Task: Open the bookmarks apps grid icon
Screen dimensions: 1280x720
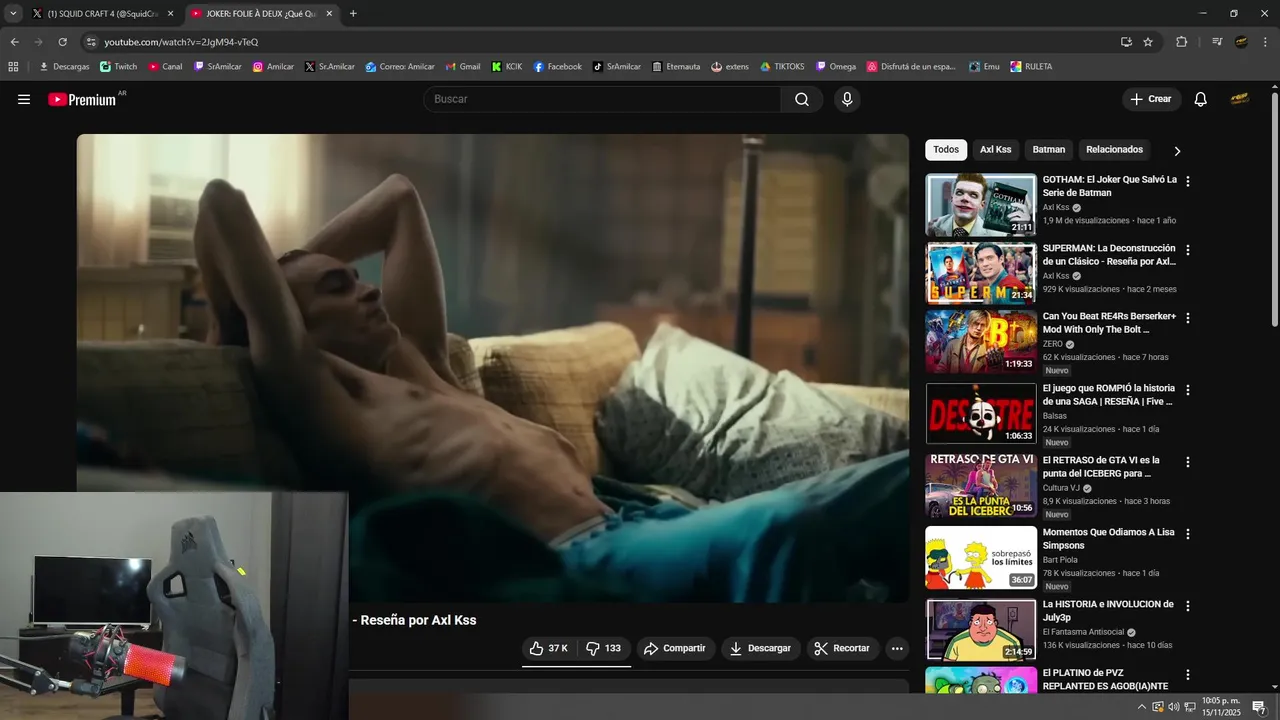Action: pos(13,67)
